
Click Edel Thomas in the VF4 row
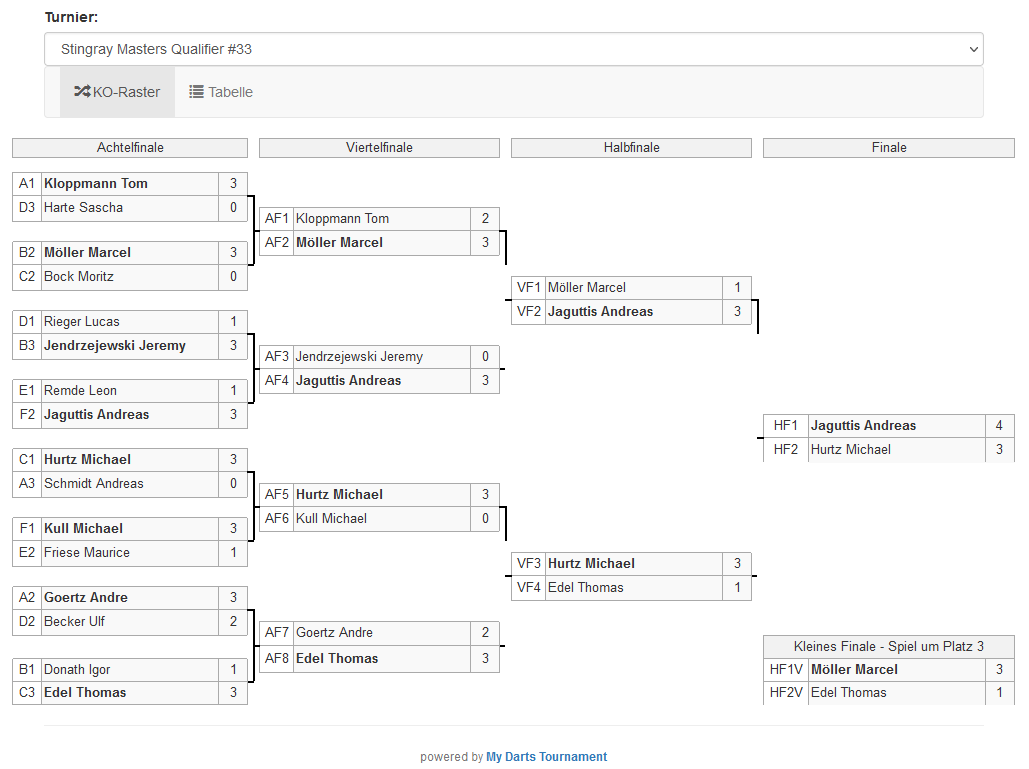(586, 588)
